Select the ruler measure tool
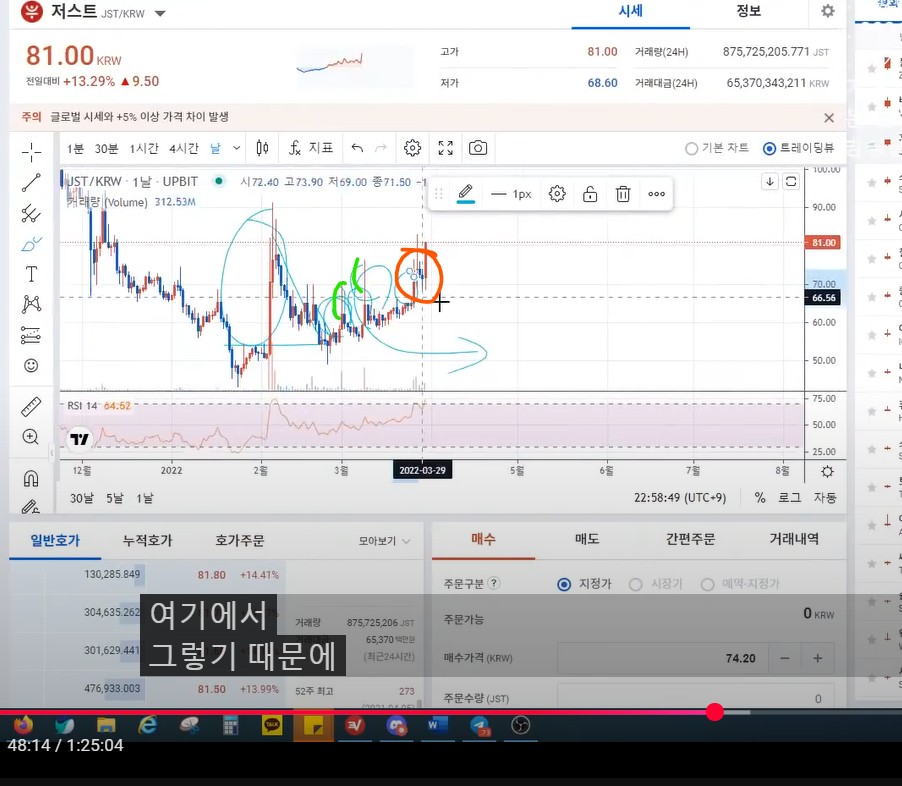This screenshot has width=902, height=786. (31, 406)
